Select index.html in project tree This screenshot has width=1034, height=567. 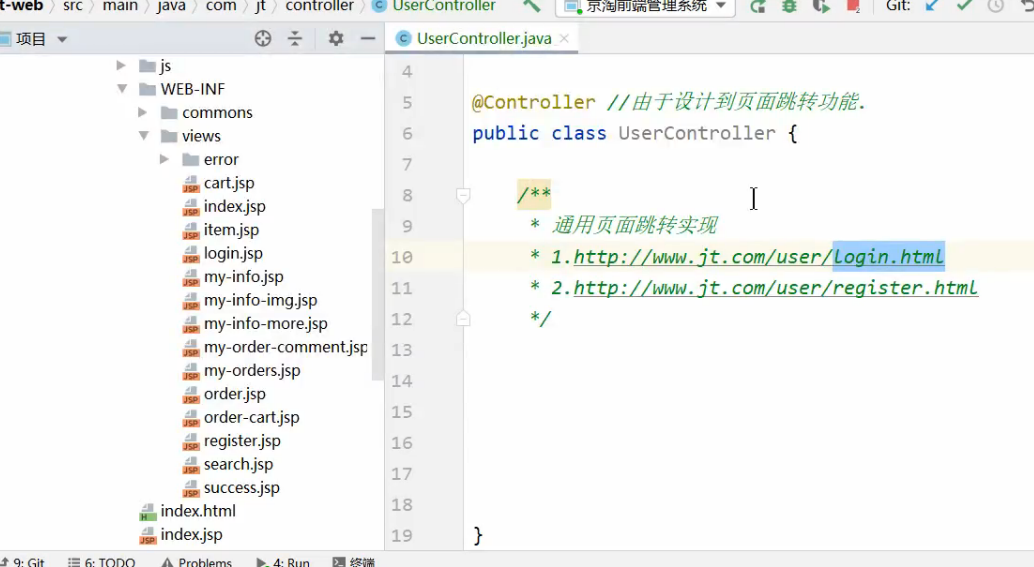click(x=198, y=511)
